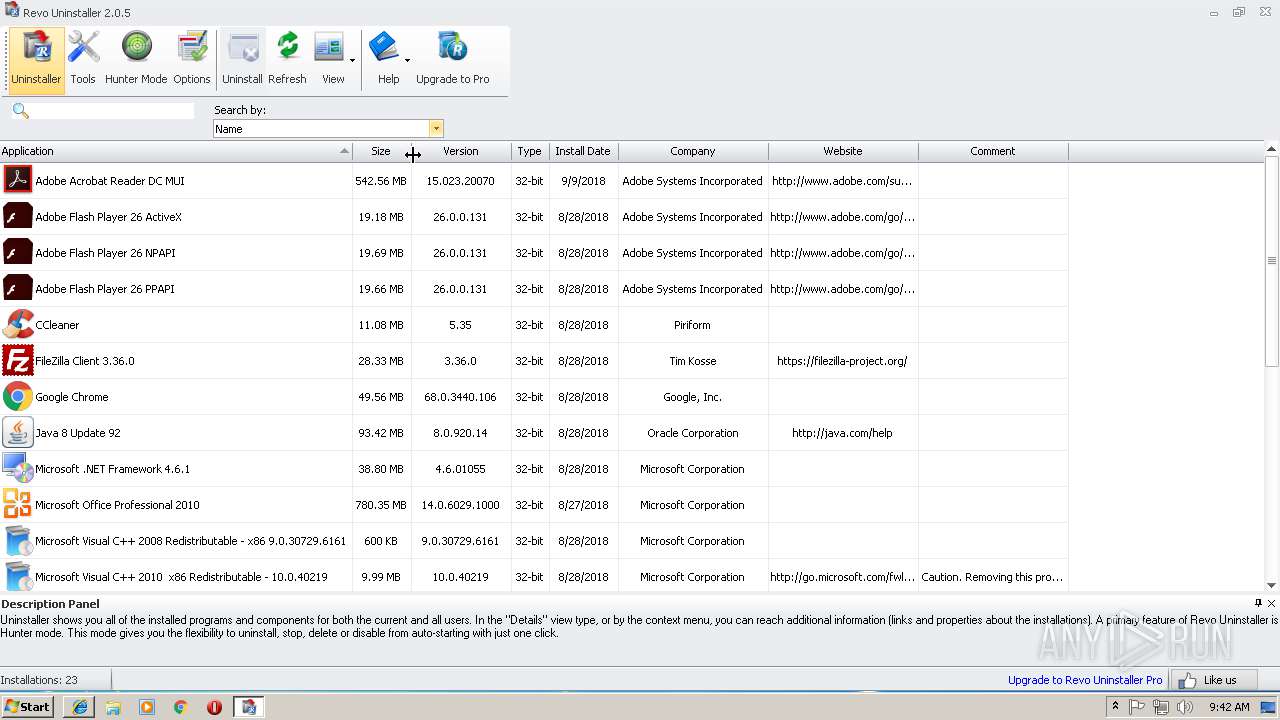Expand the Help dropdown arrow
The image size is (1280, 720).
point(407,60)
